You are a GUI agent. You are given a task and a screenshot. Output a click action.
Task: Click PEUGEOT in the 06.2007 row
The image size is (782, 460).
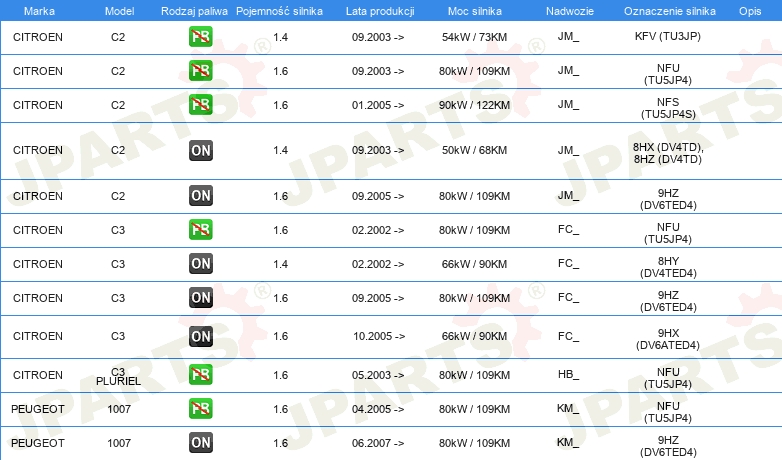[x=38, y=443]
